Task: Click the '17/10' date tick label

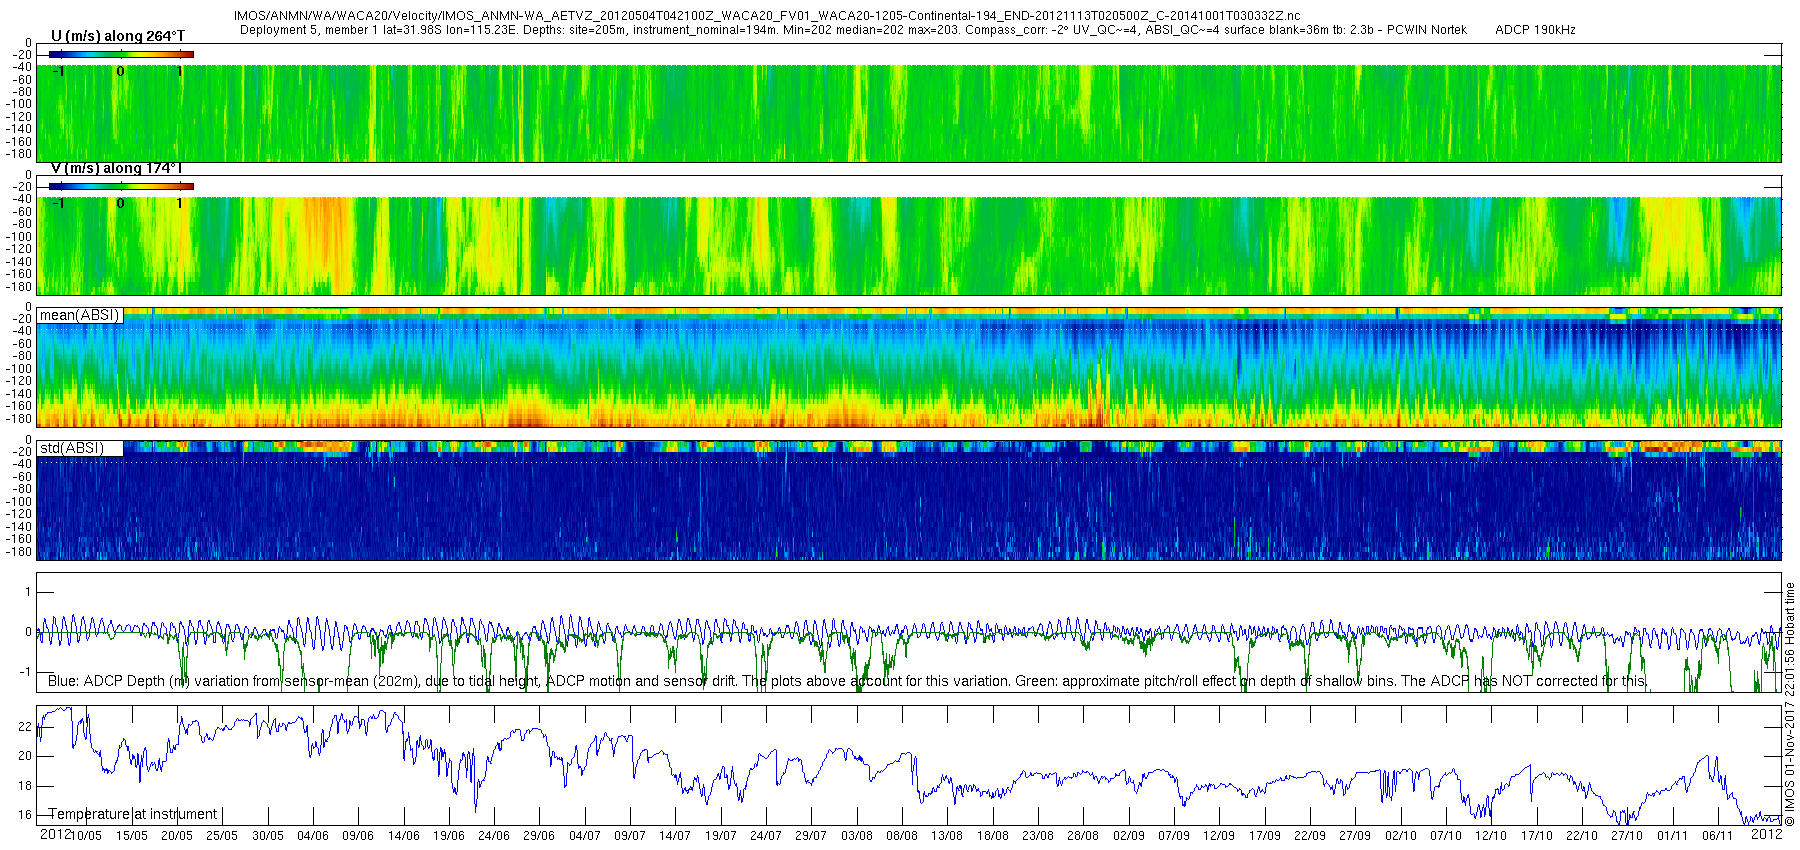Action: point(1537,836)
